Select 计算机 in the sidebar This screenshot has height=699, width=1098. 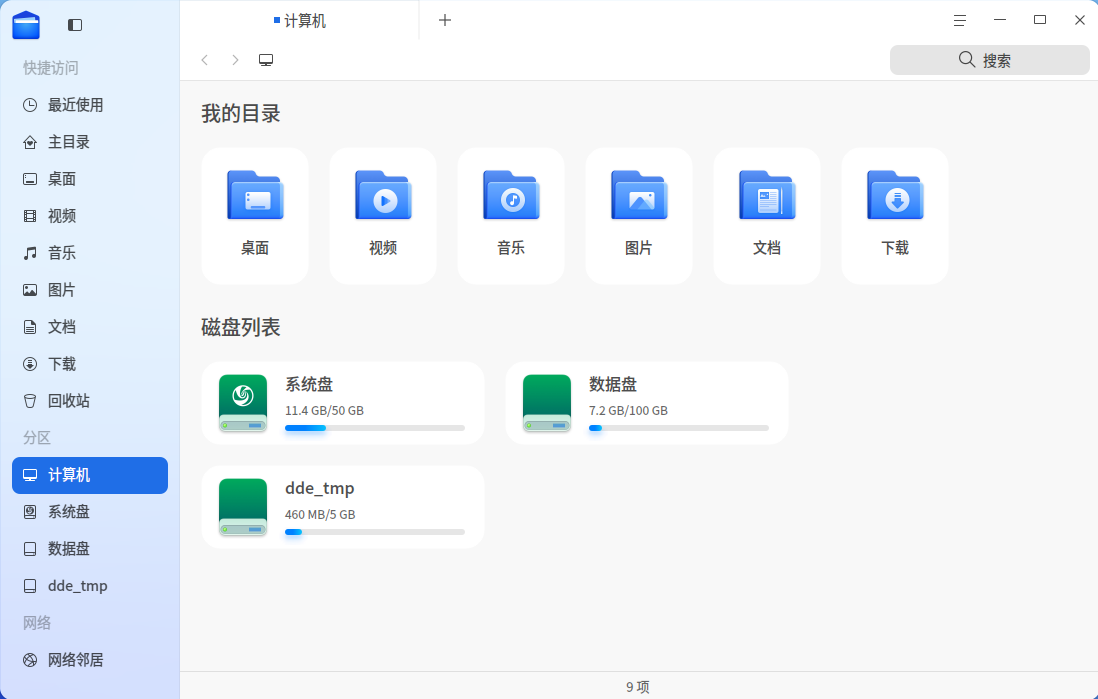pyautogui.click(x=90, y=475)
